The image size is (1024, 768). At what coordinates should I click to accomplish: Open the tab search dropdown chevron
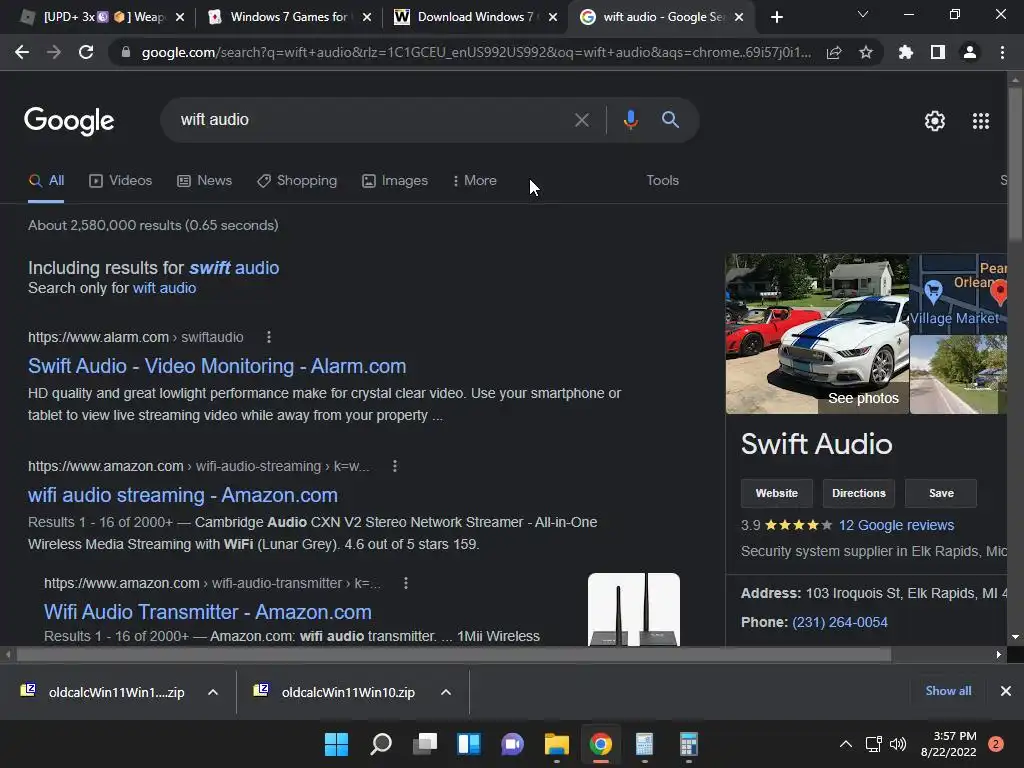tap(863, 14)
